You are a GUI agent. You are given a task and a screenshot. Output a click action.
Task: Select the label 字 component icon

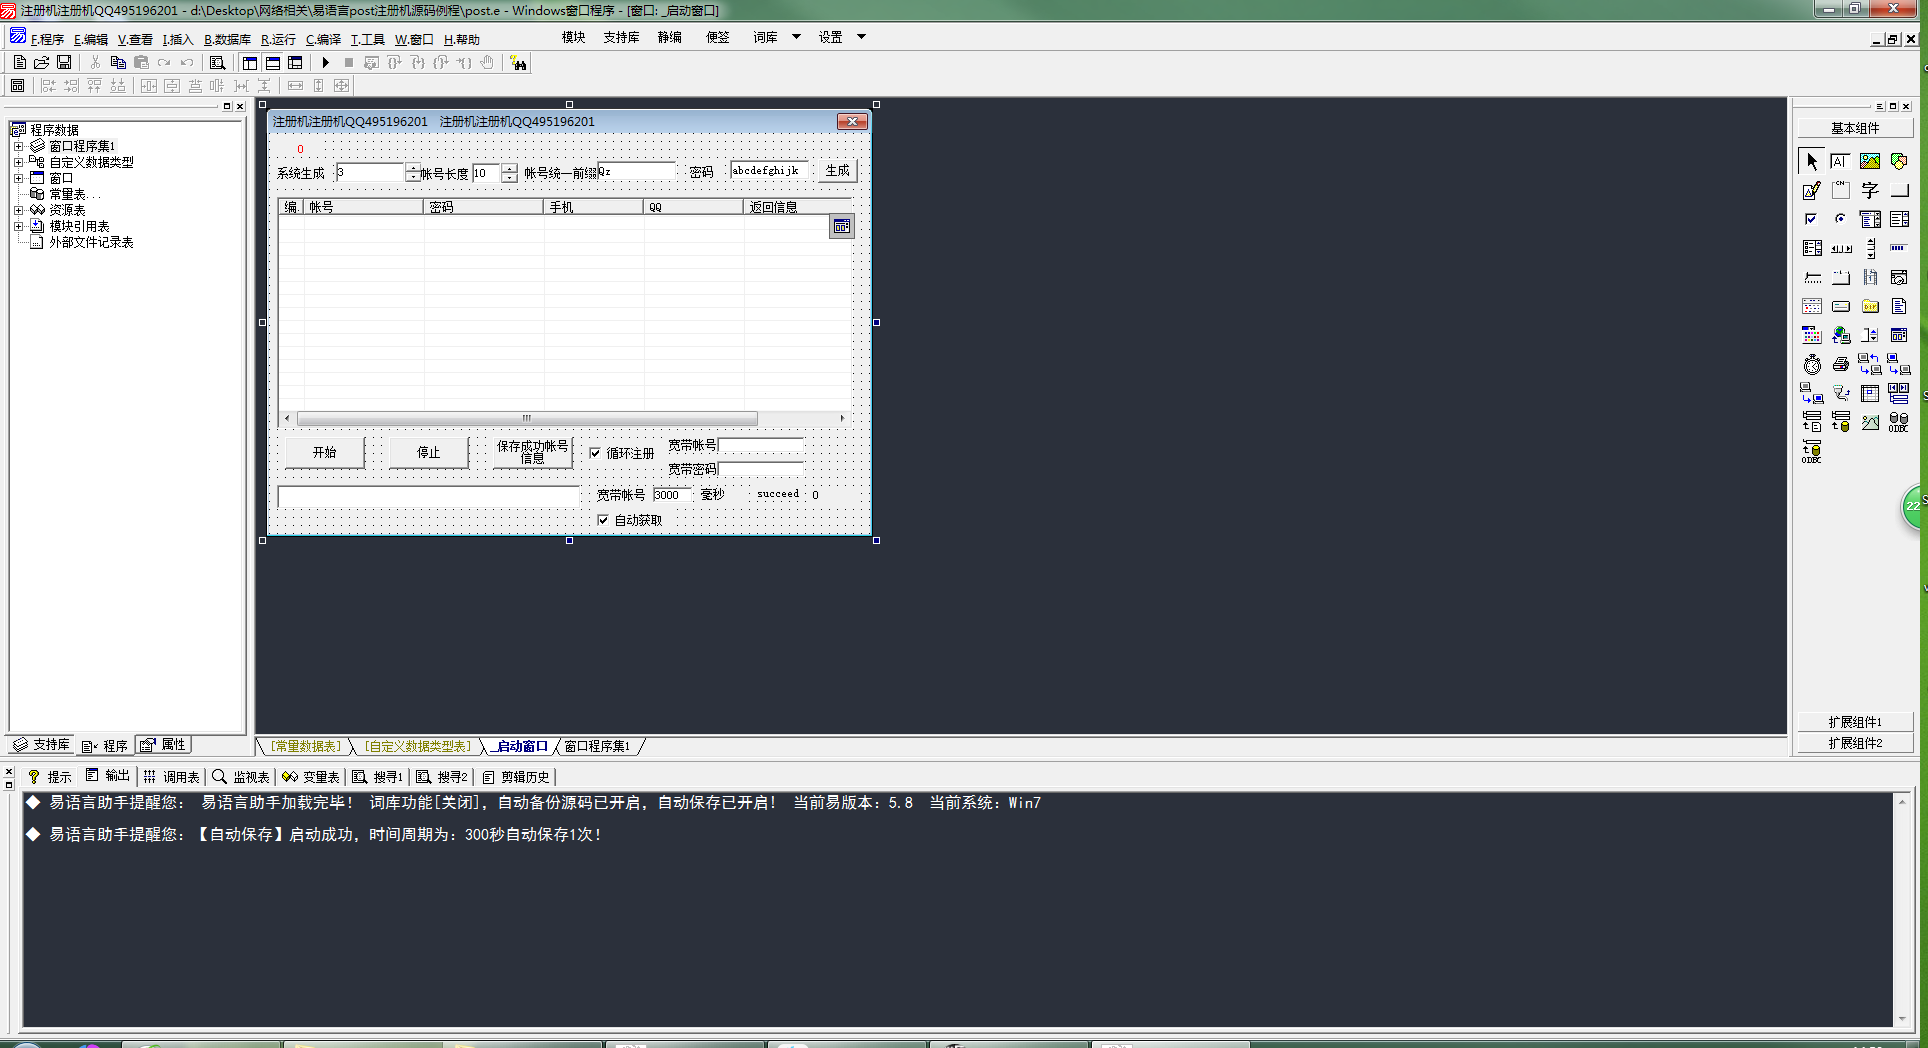1870,190
